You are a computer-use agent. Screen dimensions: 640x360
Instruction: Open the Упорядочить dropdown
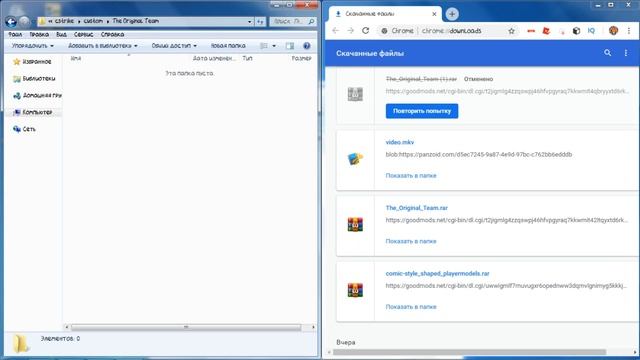pyautogui.click(x=33, y=46)
